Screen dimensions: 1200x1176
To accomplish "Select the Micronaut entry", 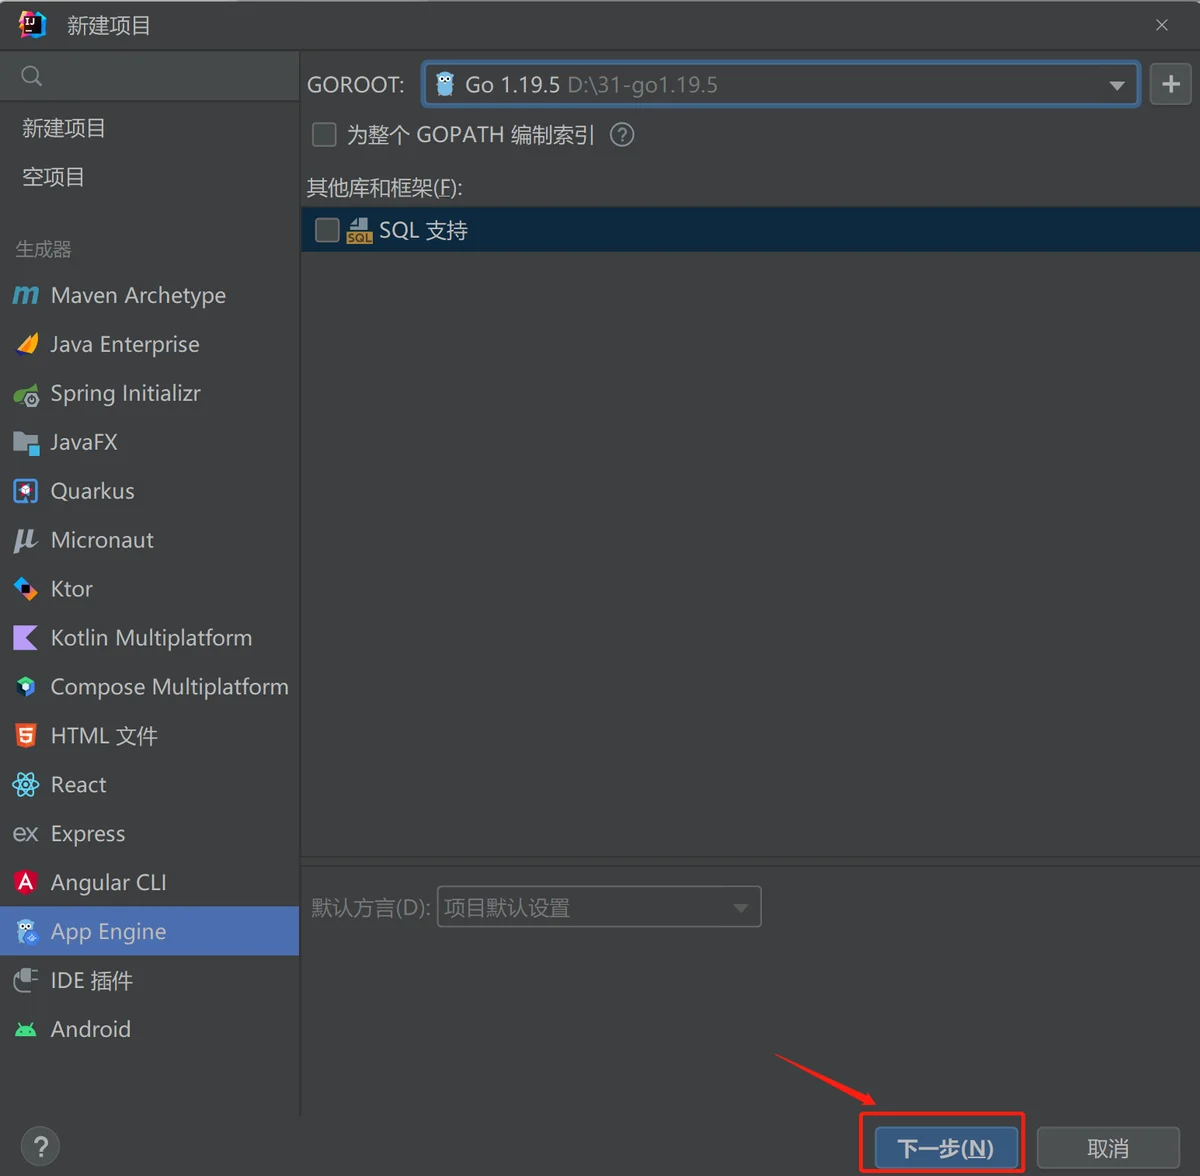I will click(x=150, y=540).
